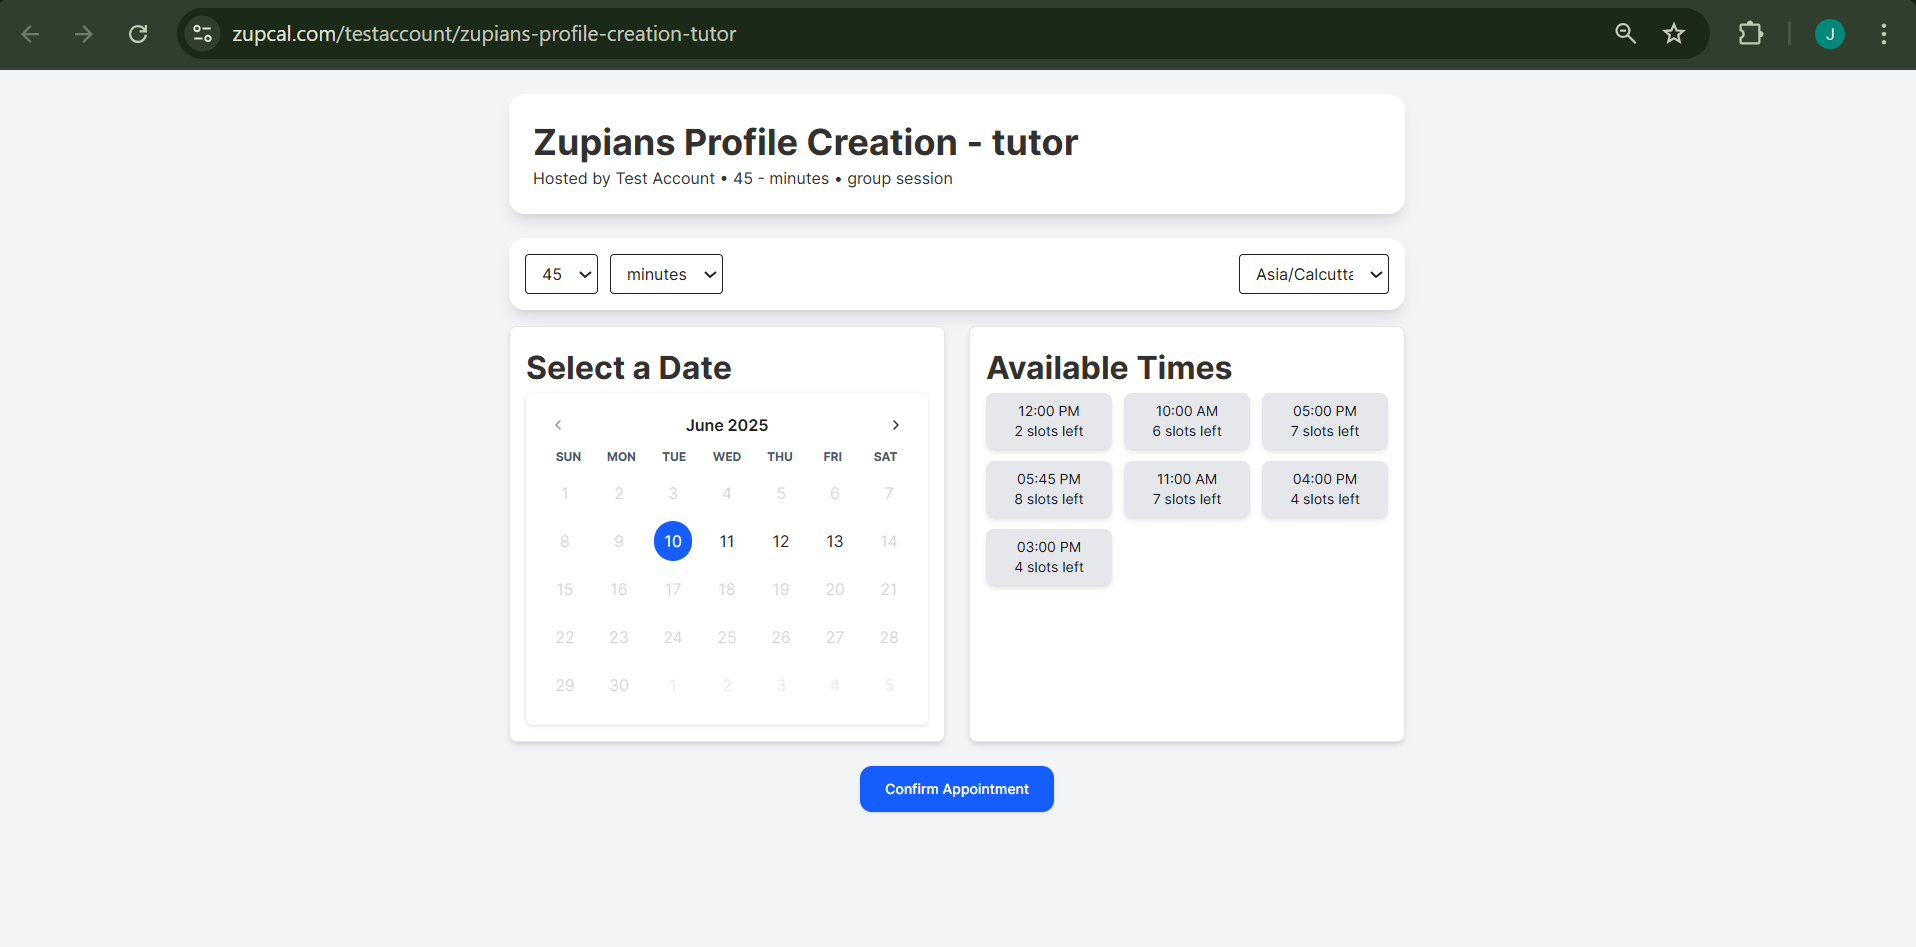This screenshot has height=947, width=1916.
Task: Select the 03:00 PM time slot
Action: click(1048, 557)
